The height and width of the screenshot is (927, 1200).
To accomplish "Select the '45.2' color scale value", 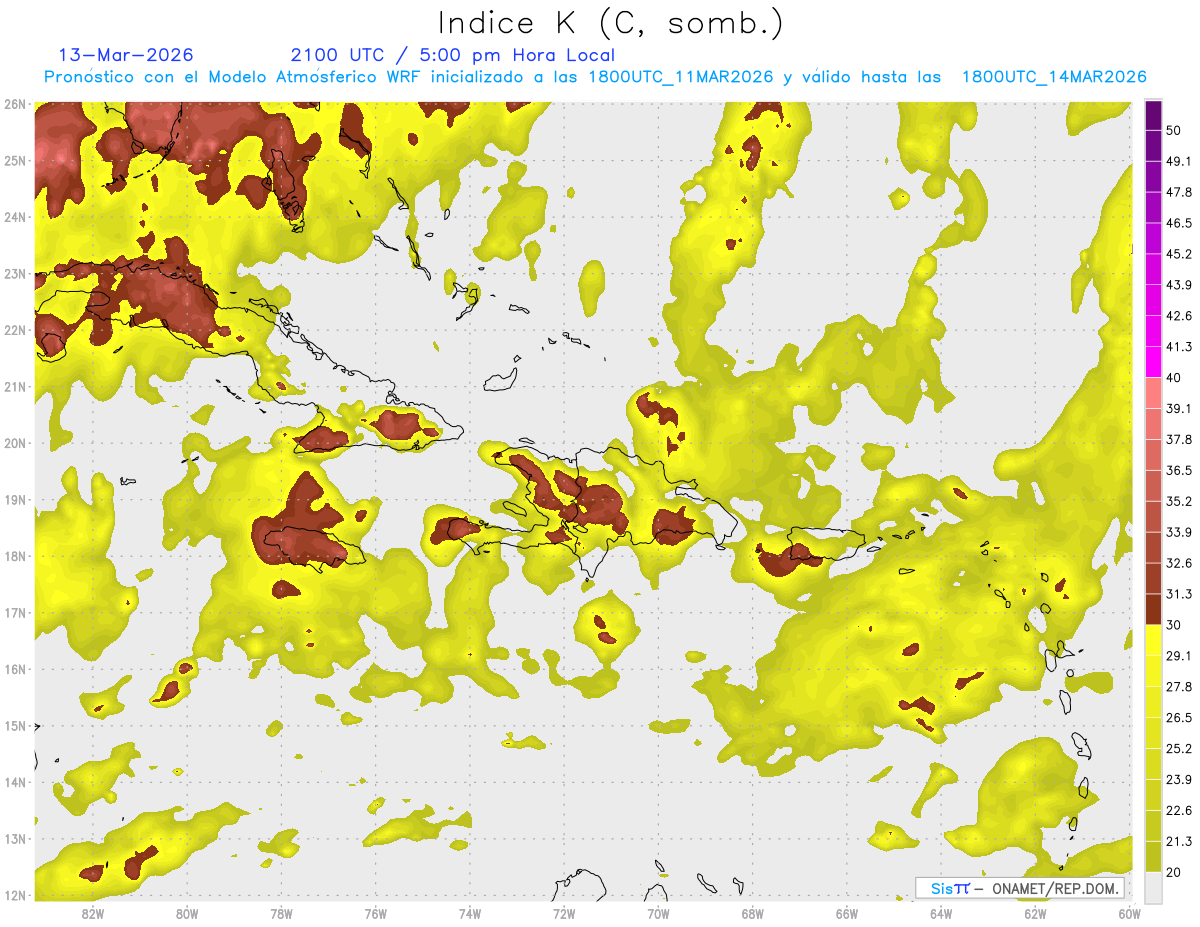I will [1179, 254].
